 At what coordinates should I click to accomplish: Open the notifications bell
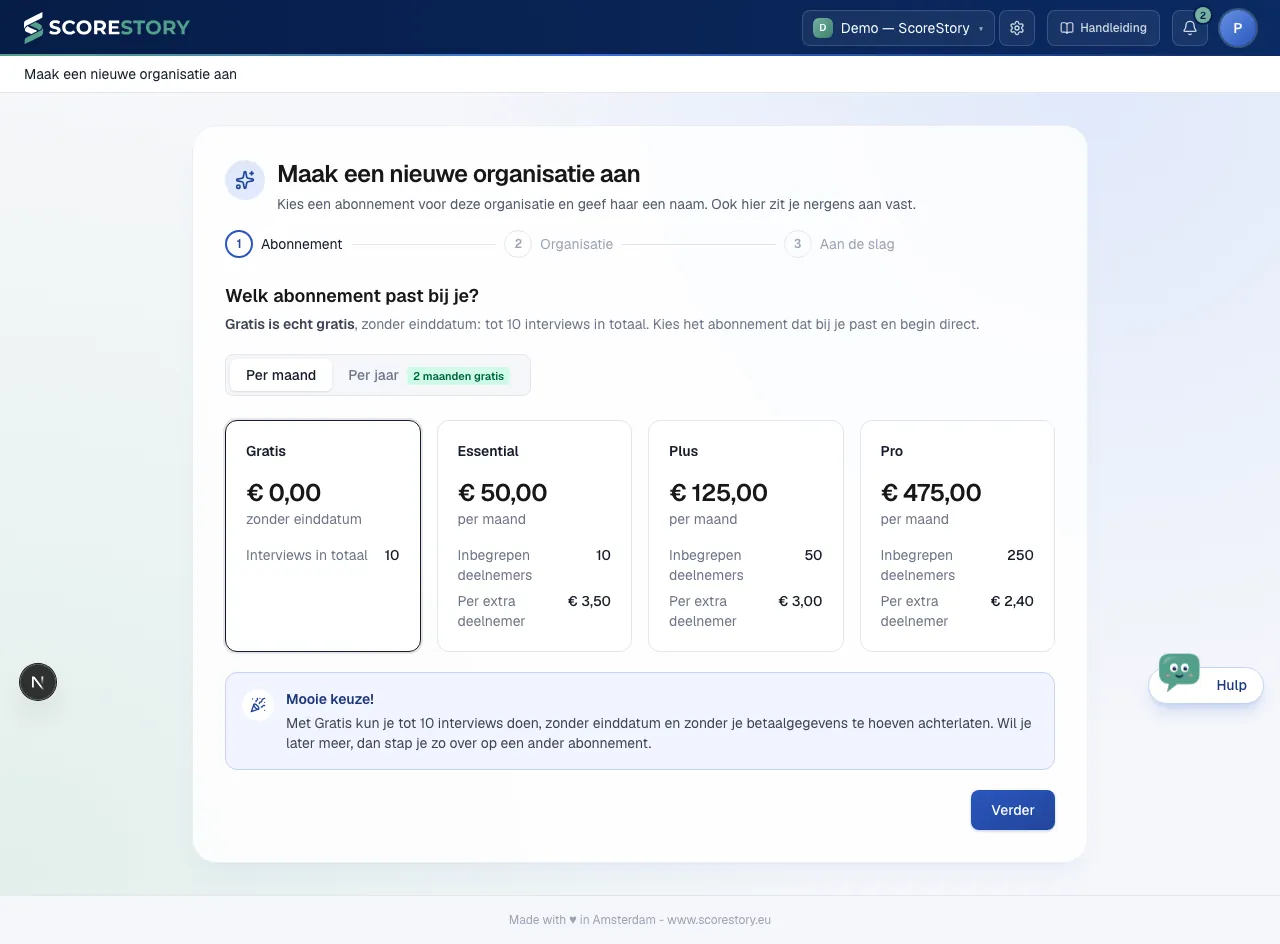(x=1190, y=28)
